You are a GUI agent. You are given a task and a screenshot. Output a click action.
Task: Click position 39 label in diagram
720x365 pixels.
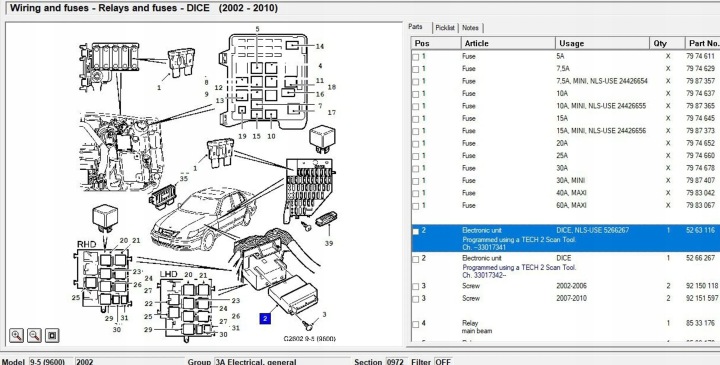[329, 243]
